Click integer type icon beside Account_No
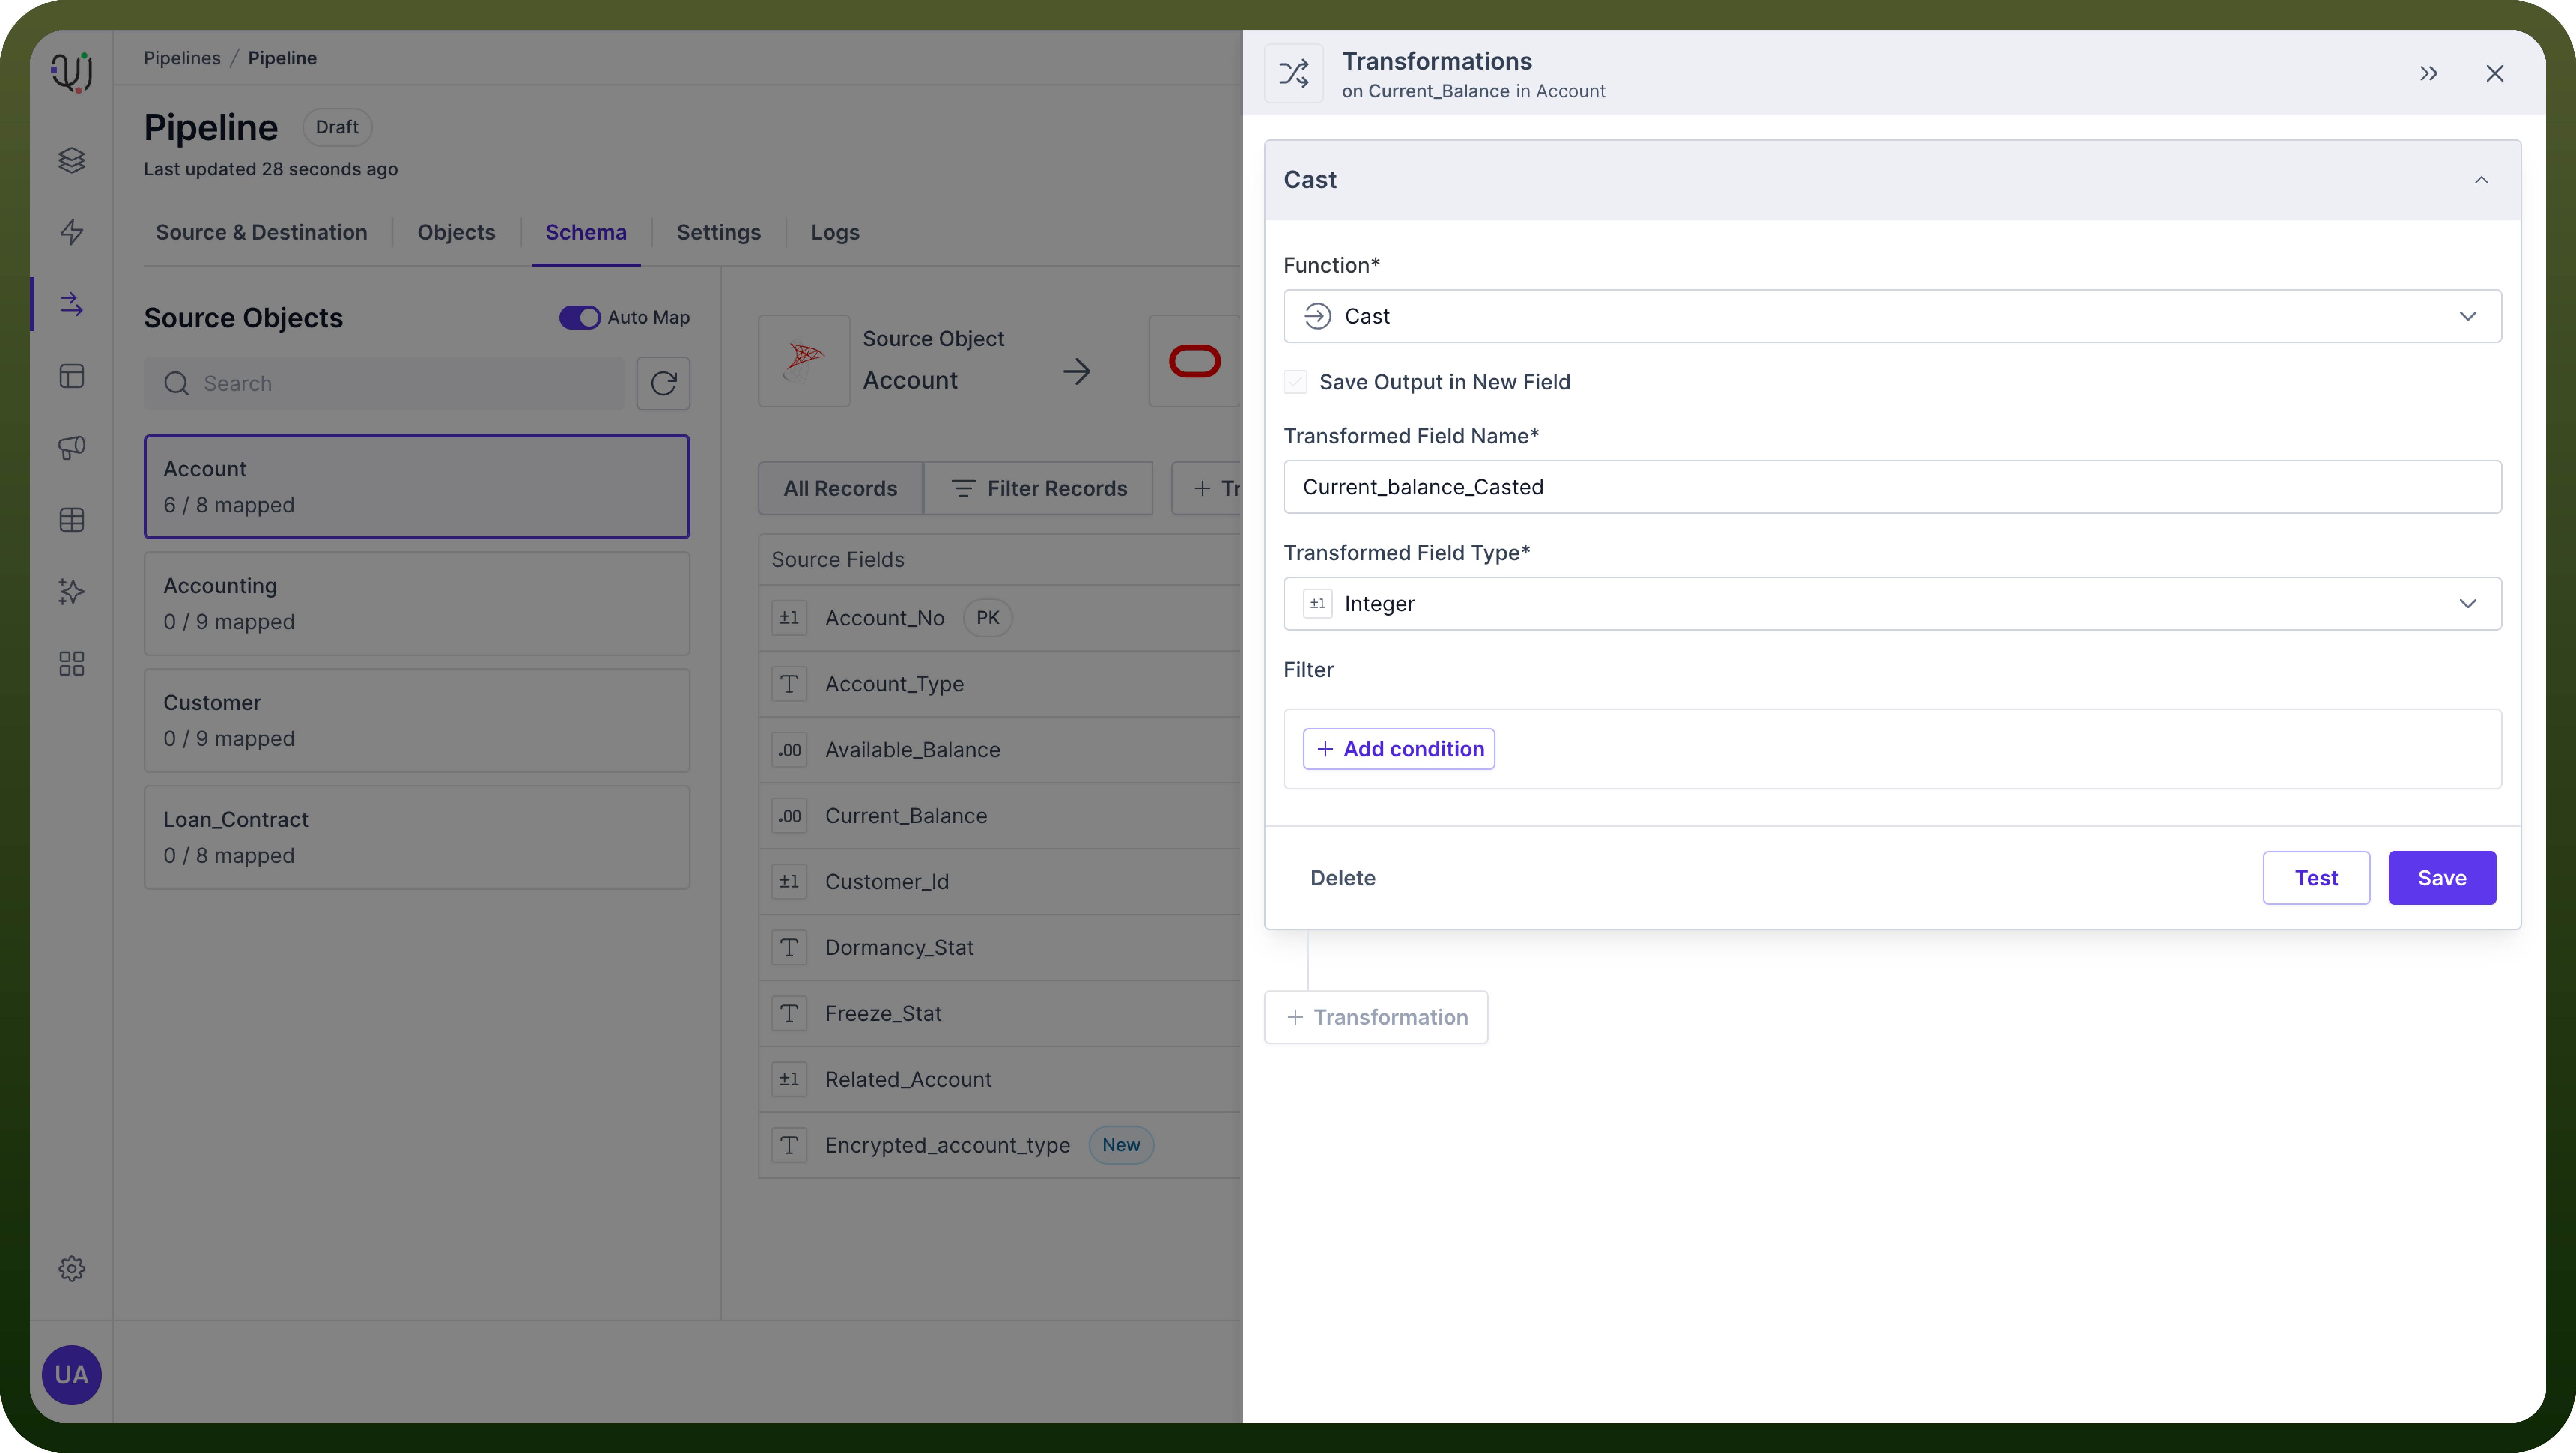This screenshot has width=2576, height=1453. (x=789, y=618)
